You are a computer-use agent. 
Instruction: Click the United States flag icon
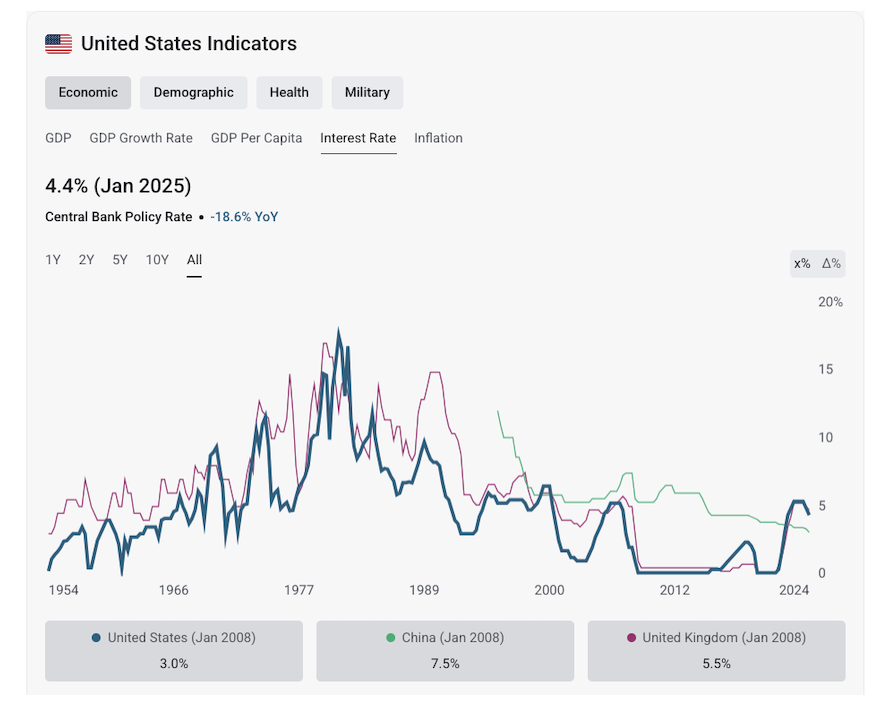(59, 44)
